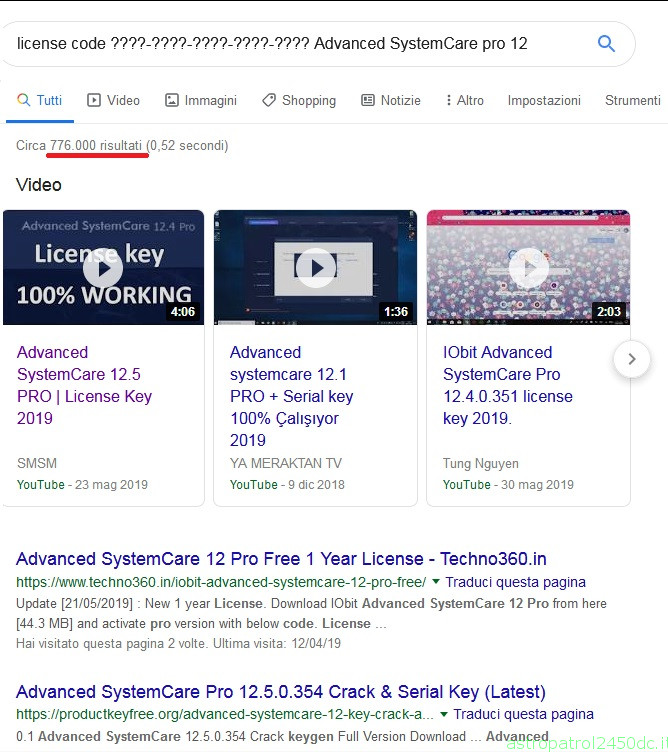
Task: Expand dropdown arrow beside techno360.in URL
Action: click(436, 582)
